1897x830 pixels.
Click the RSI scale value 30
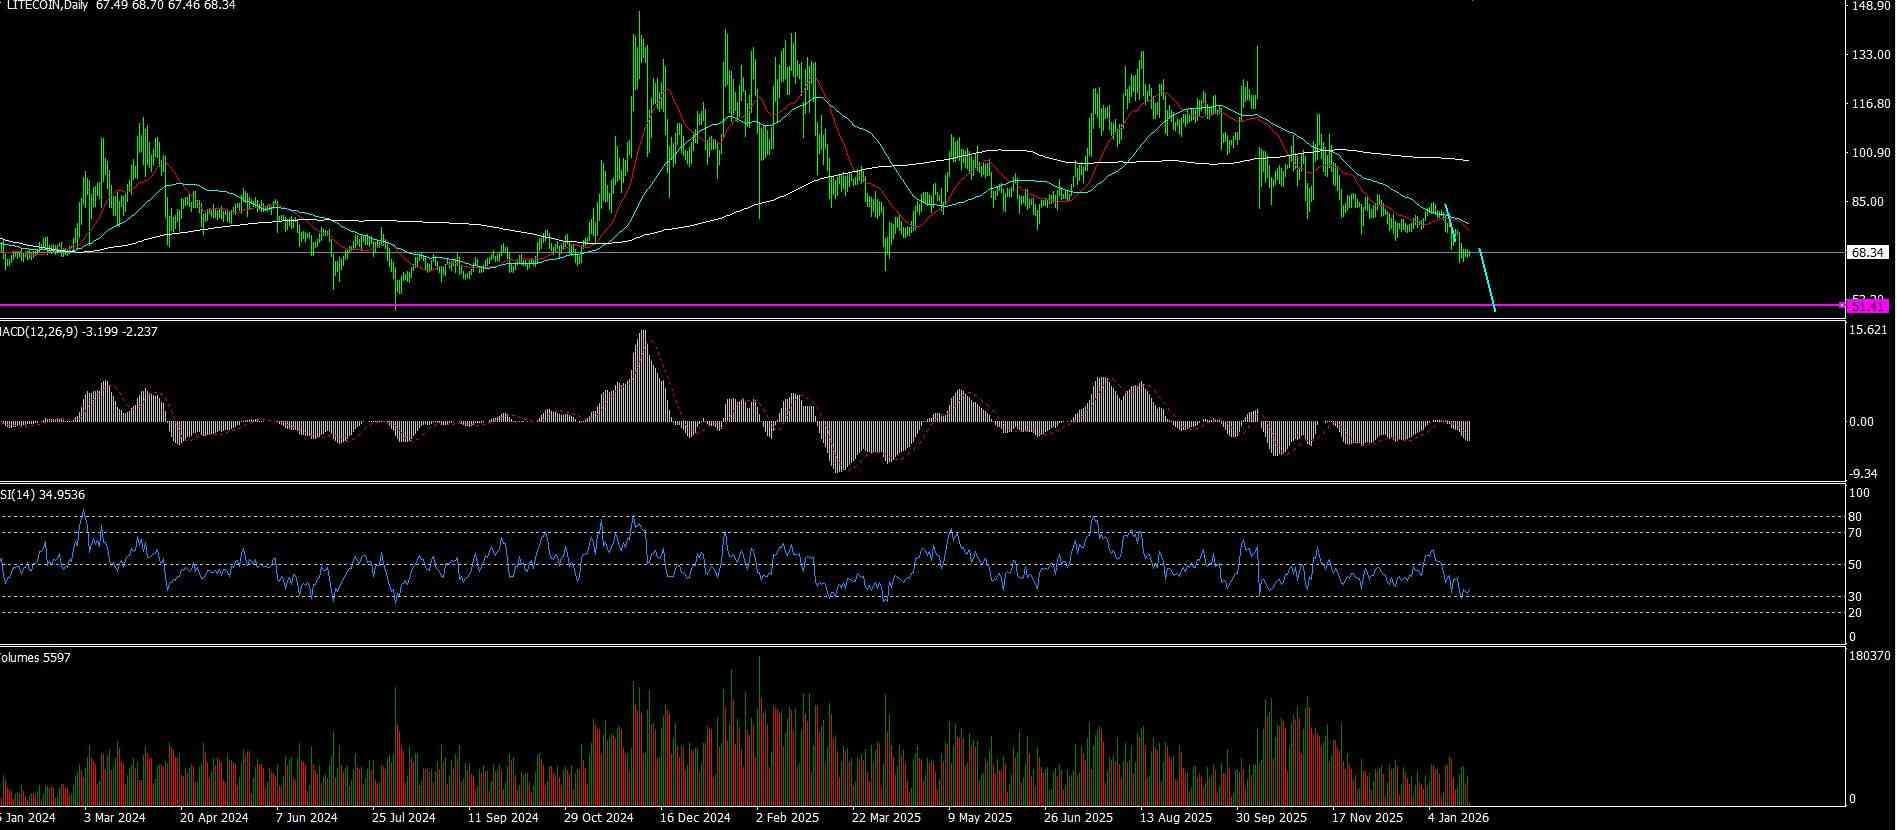1855,597
